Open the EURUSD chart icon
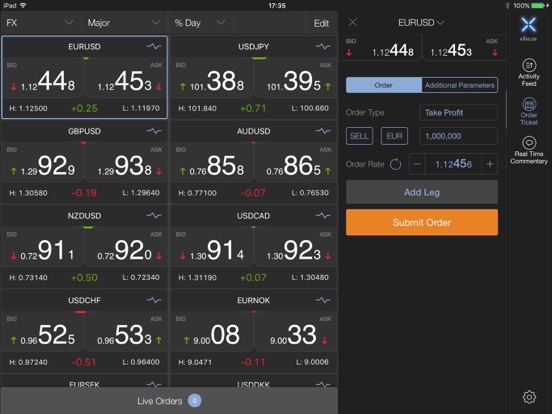The height and width of the screenshot is (414, 552). click(x=154, y=46)
